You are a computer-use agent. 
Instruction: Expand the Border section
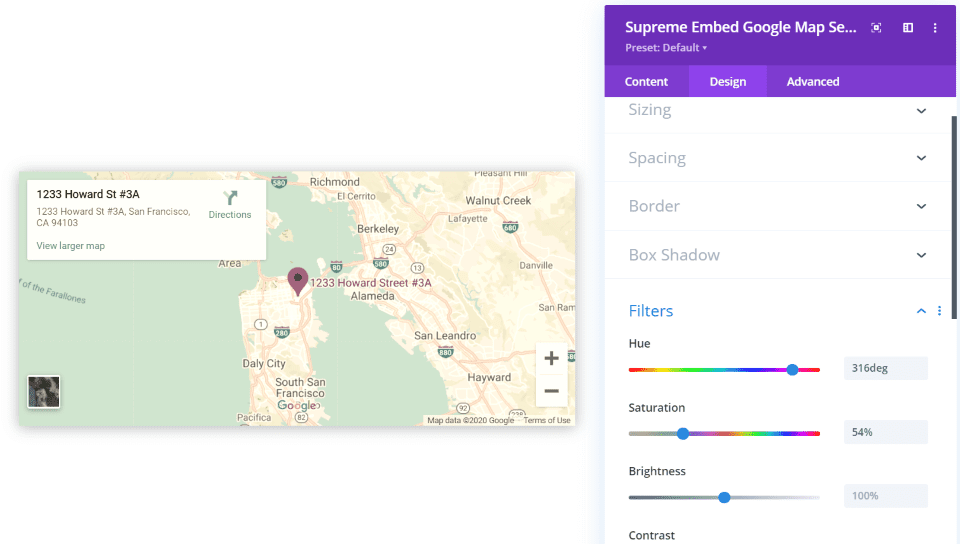pyautogui.click(x=921, y=206)
